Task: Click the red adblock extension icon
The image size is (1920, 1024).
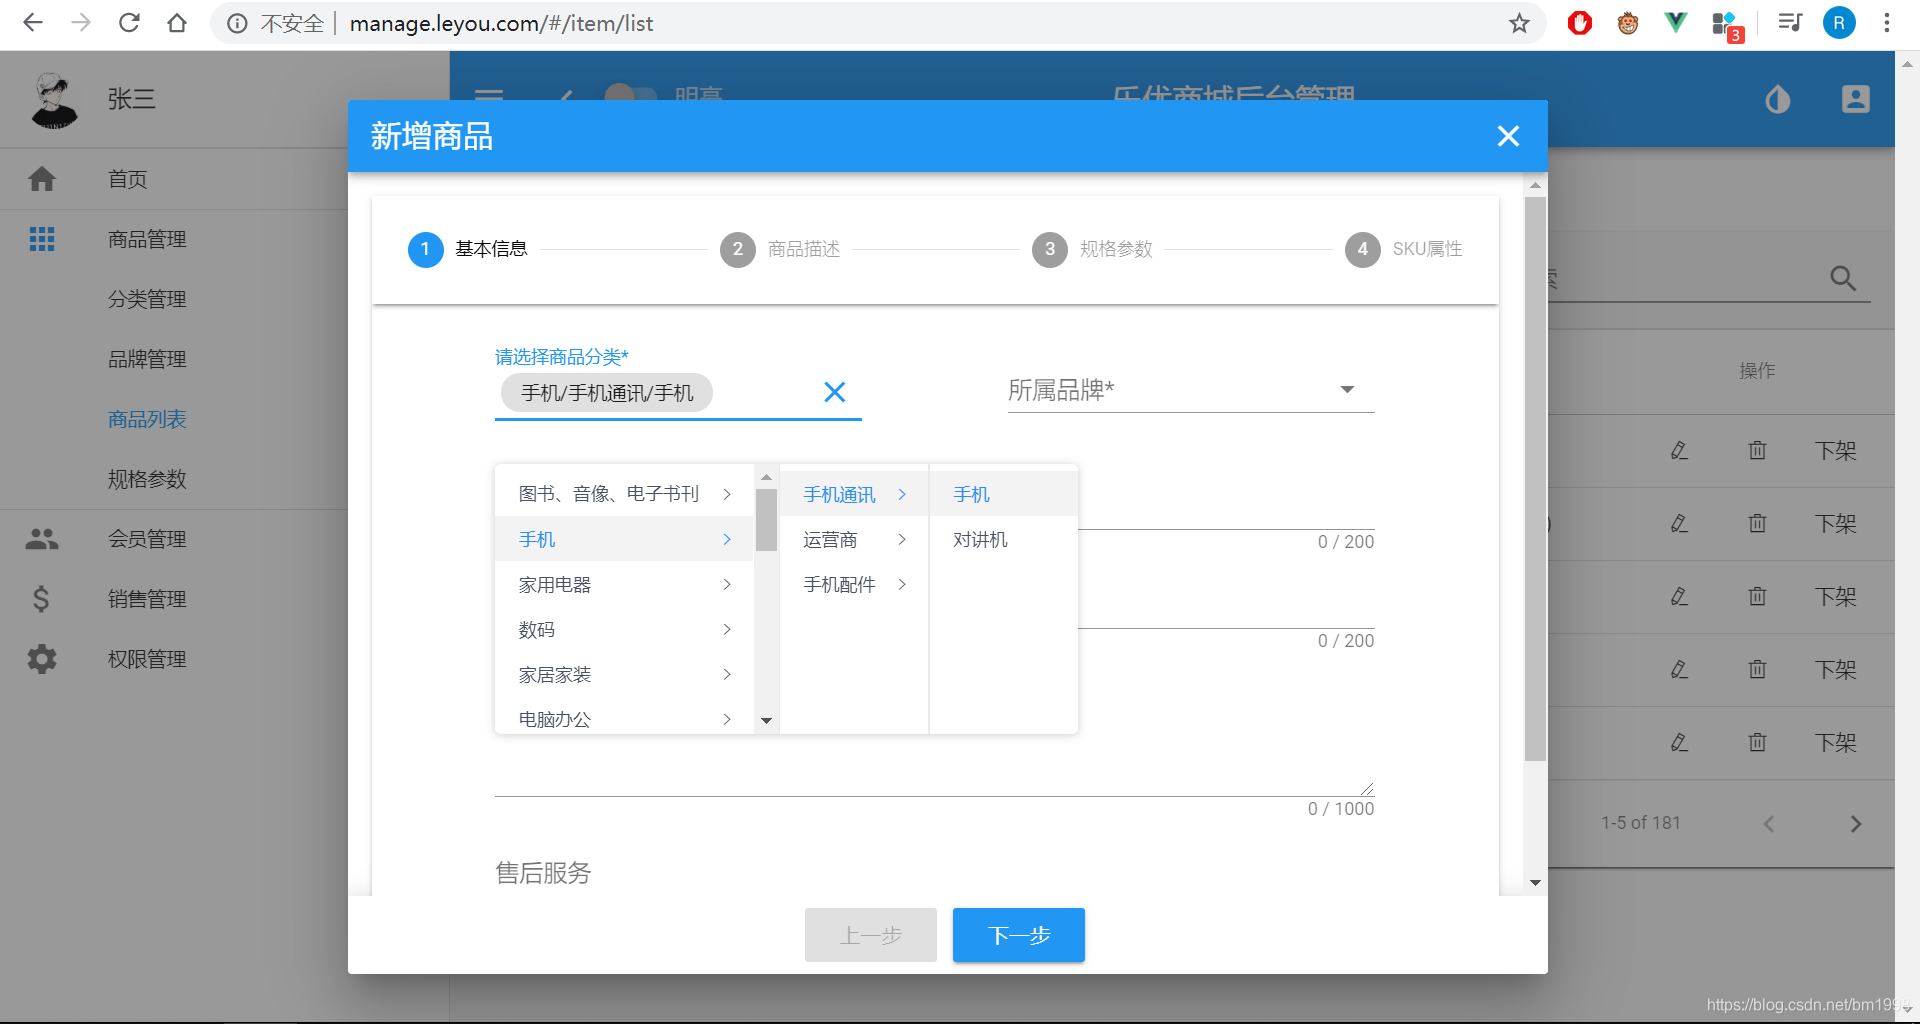Action: point(1580,22)
